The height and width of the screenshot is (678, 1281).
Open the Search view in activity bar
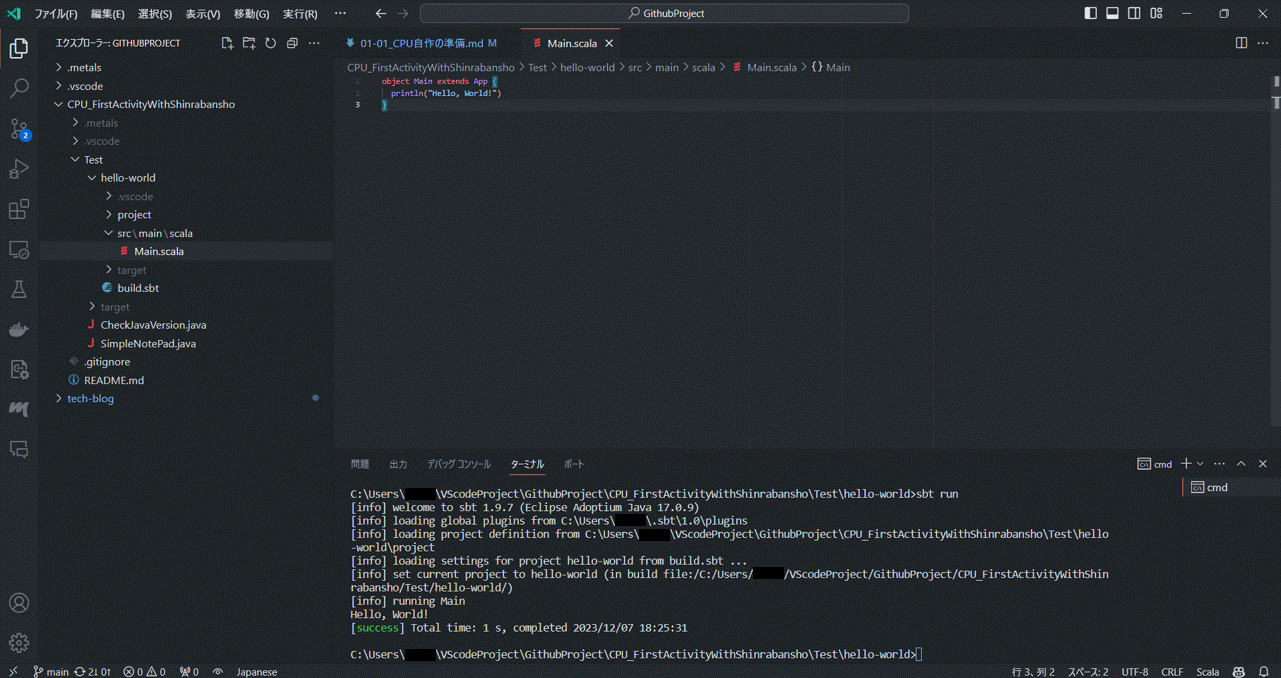(19, 89)
